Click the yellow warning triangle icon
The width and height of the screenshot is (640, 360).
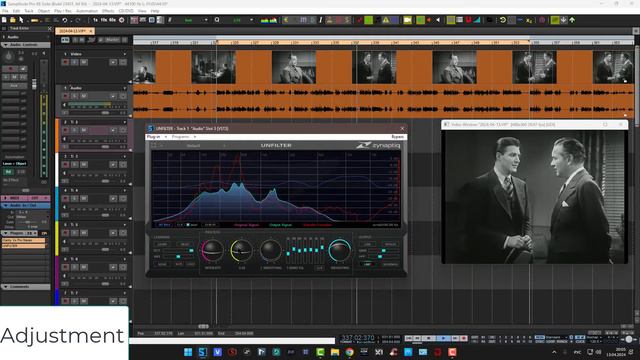(386, 20)
